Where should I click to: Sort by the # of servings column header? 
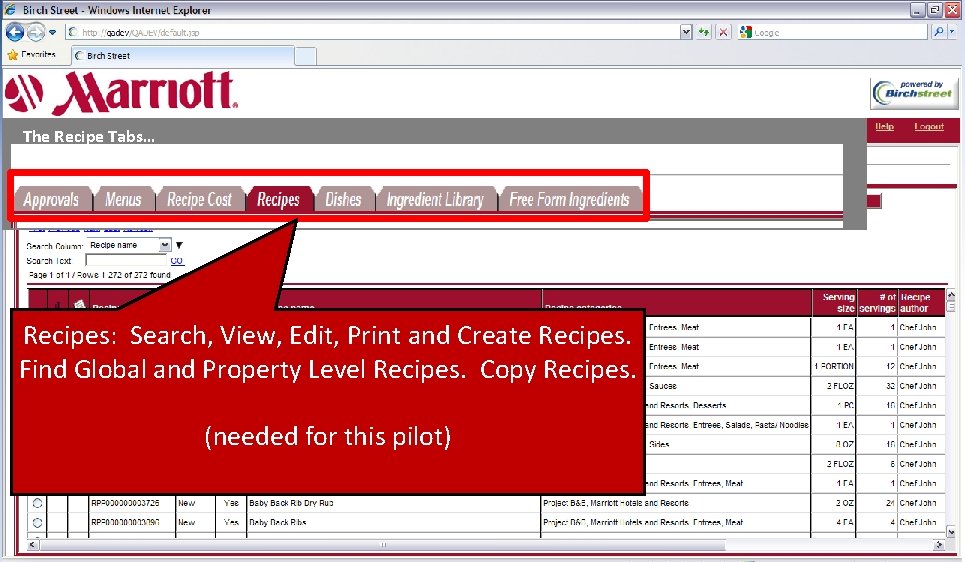click(877, 302)
